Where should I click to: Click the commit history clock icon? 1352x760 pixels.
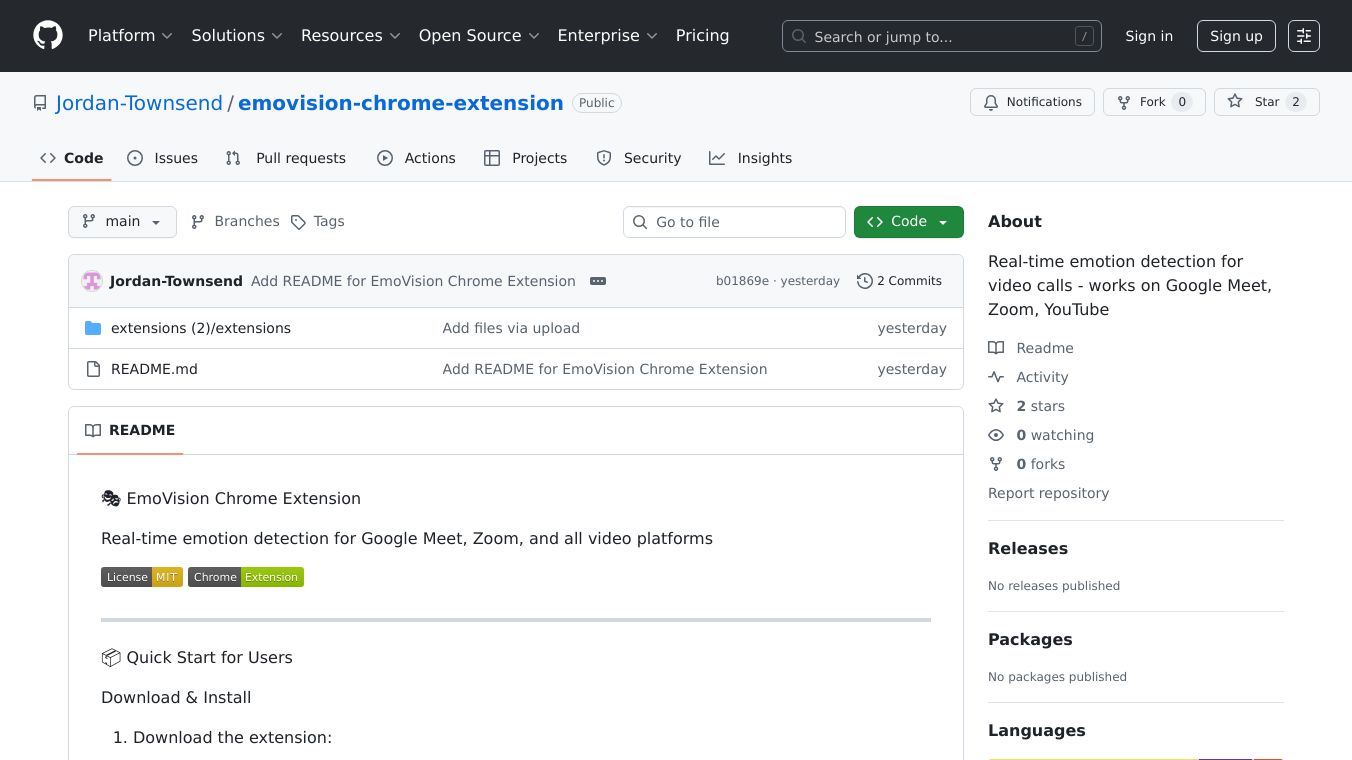coord(864,281)
